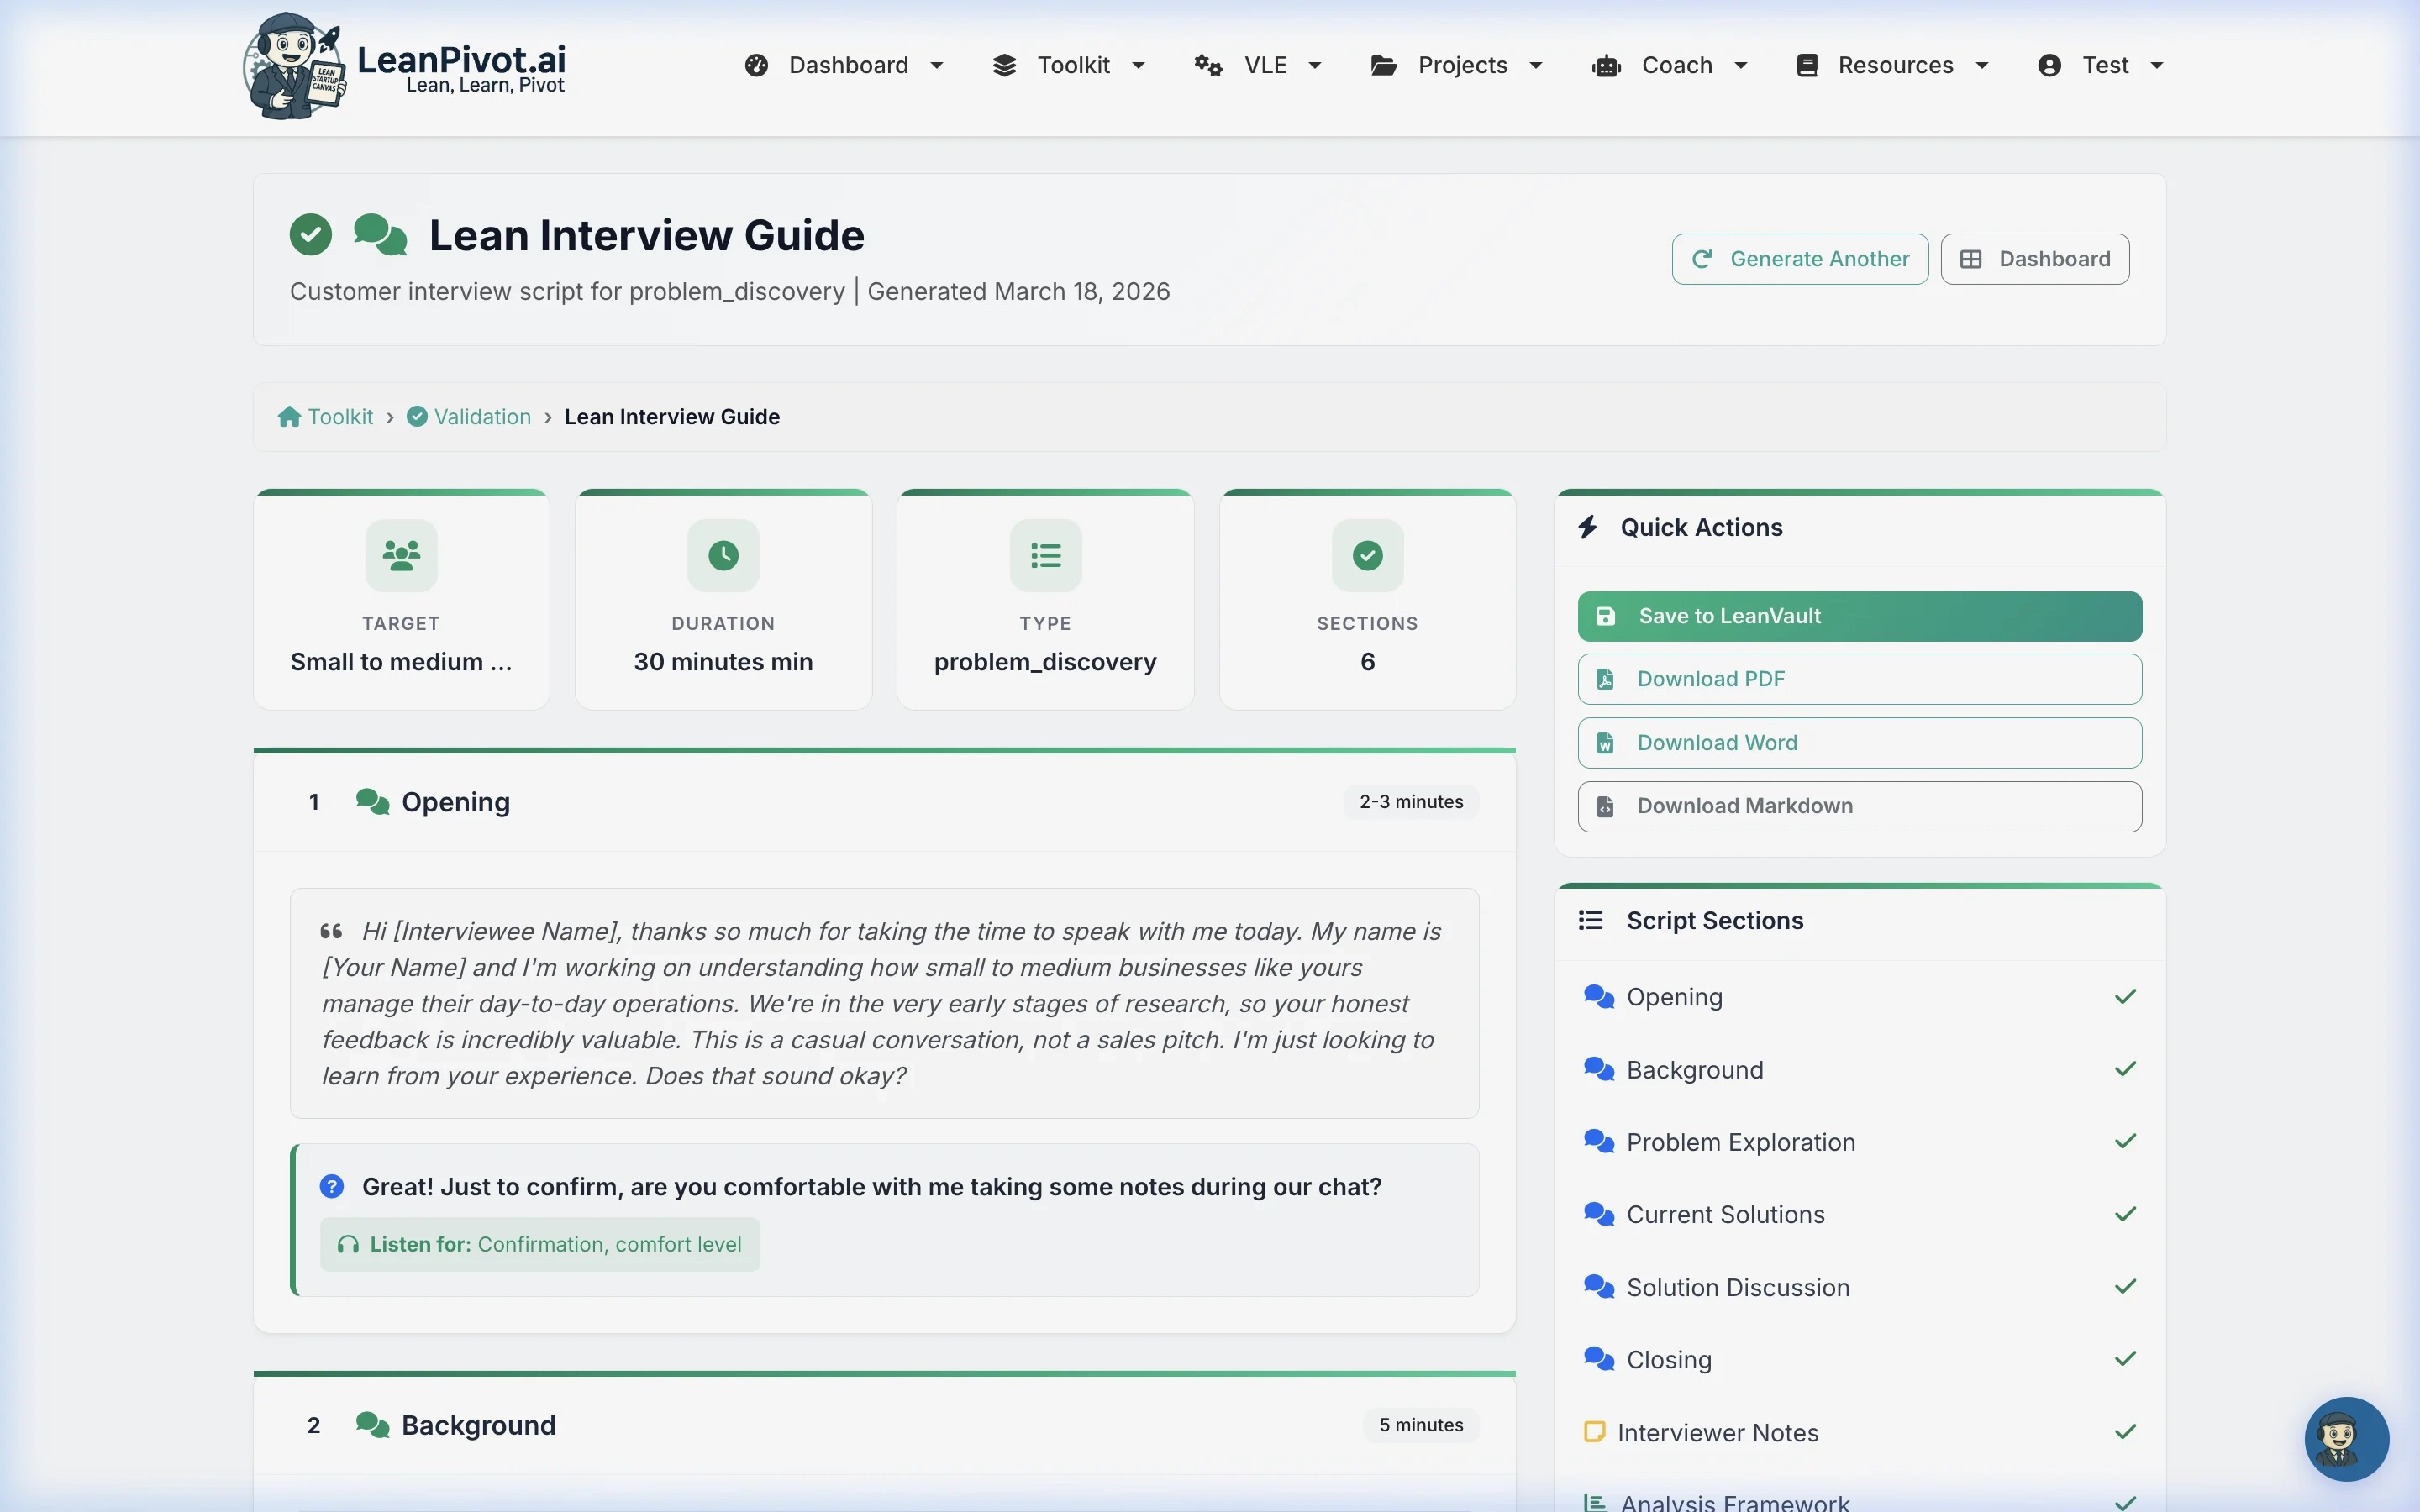
Task: Open the LeanPivot.ai home via the logo
Action: (x=405, y=66)
